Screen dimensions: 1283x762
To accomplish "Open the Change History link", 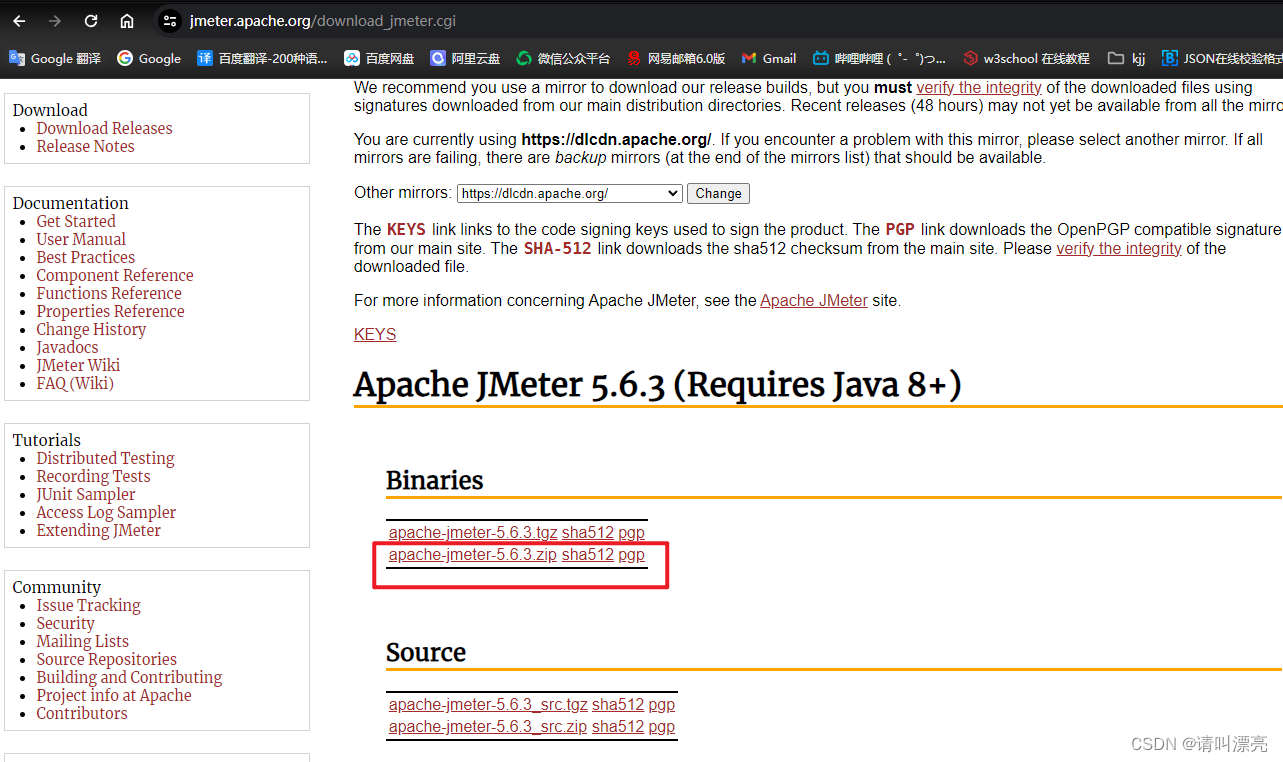I will (x=91, y=329).
